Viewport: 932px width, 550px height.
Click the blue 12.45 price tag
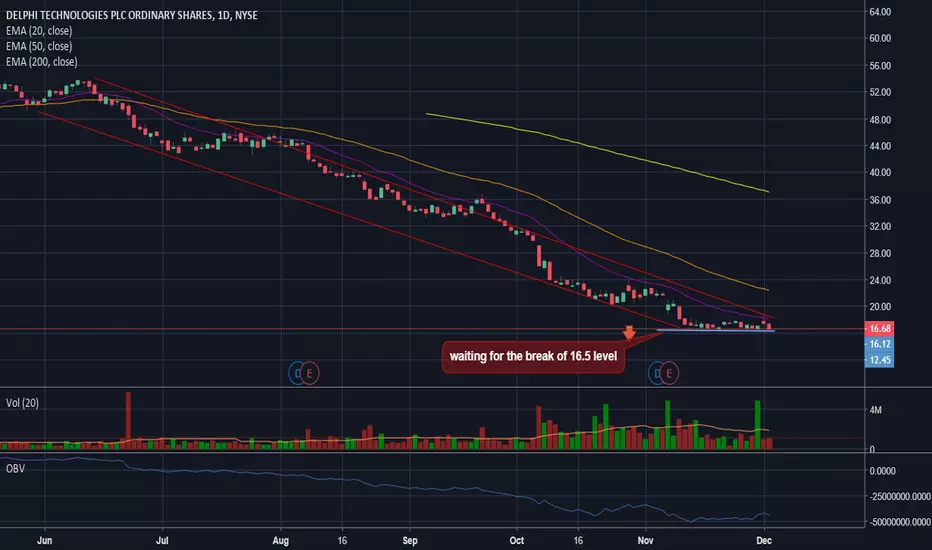pos(879,360)
